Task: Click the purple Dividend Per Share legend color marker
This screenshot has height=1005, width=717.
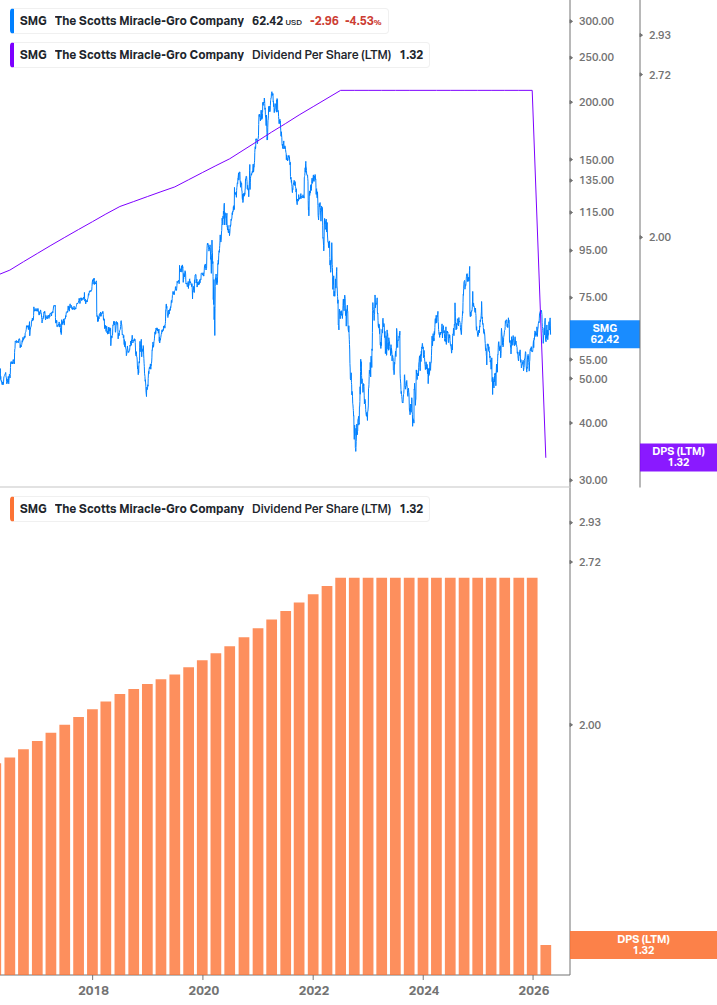Action: (12, 55)
